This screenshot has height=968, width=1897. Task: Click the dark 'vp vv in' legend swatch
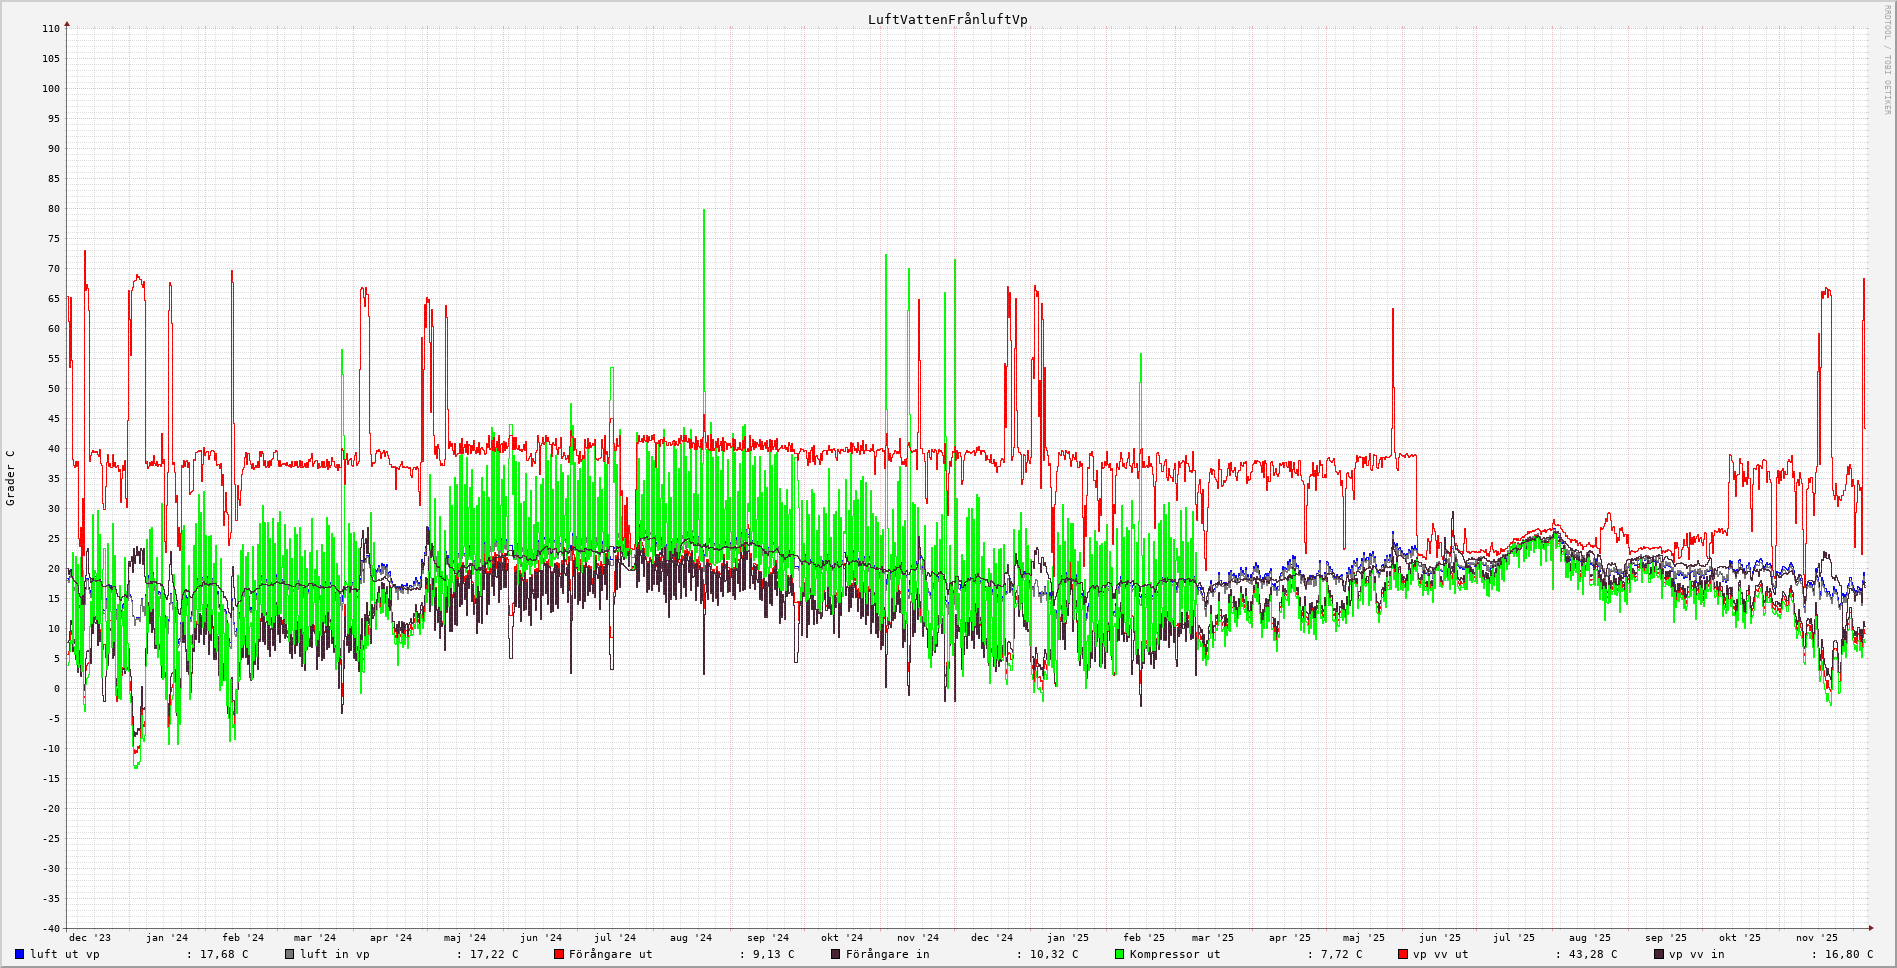point(1659,954)
